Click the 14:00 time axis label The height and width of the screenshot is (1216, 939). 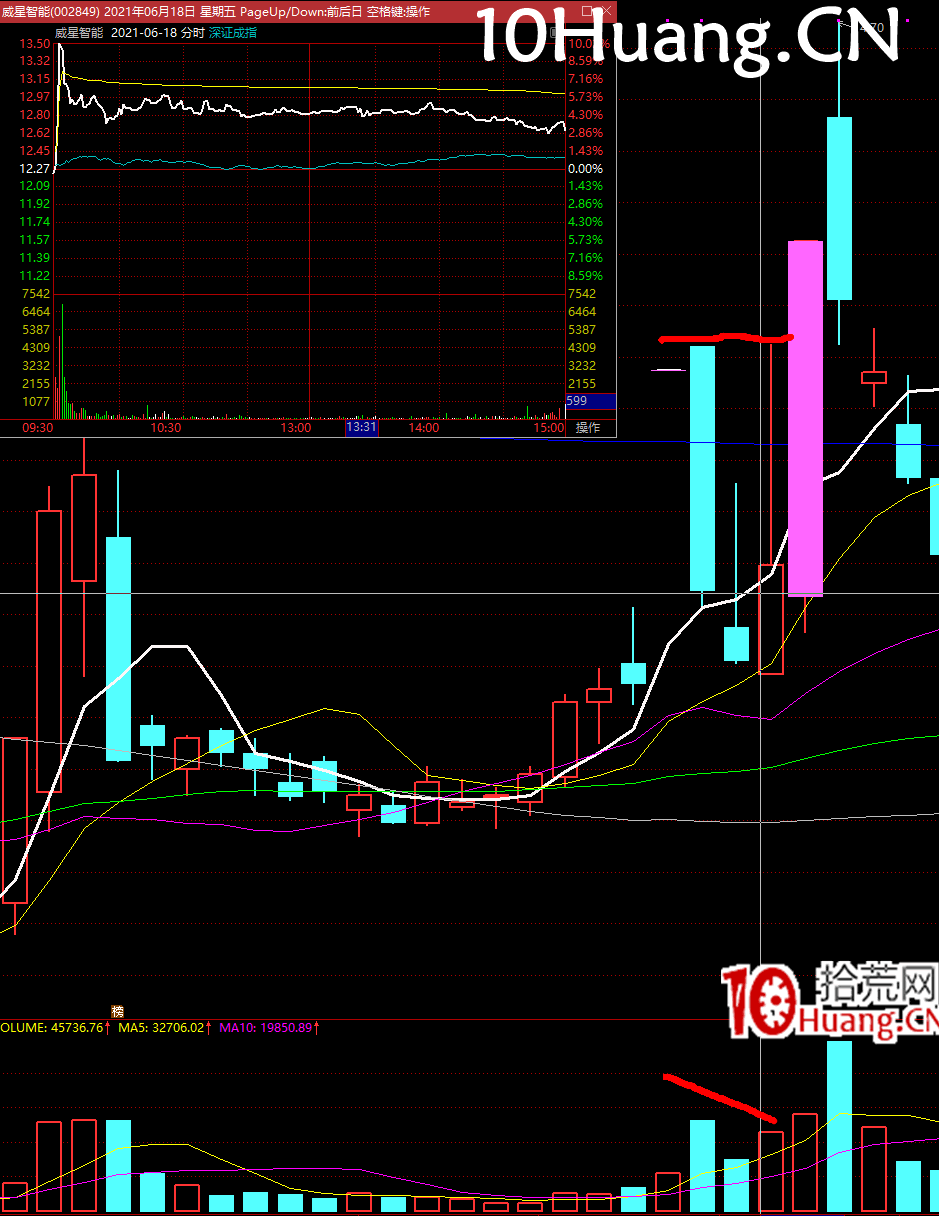coord(424,428)
